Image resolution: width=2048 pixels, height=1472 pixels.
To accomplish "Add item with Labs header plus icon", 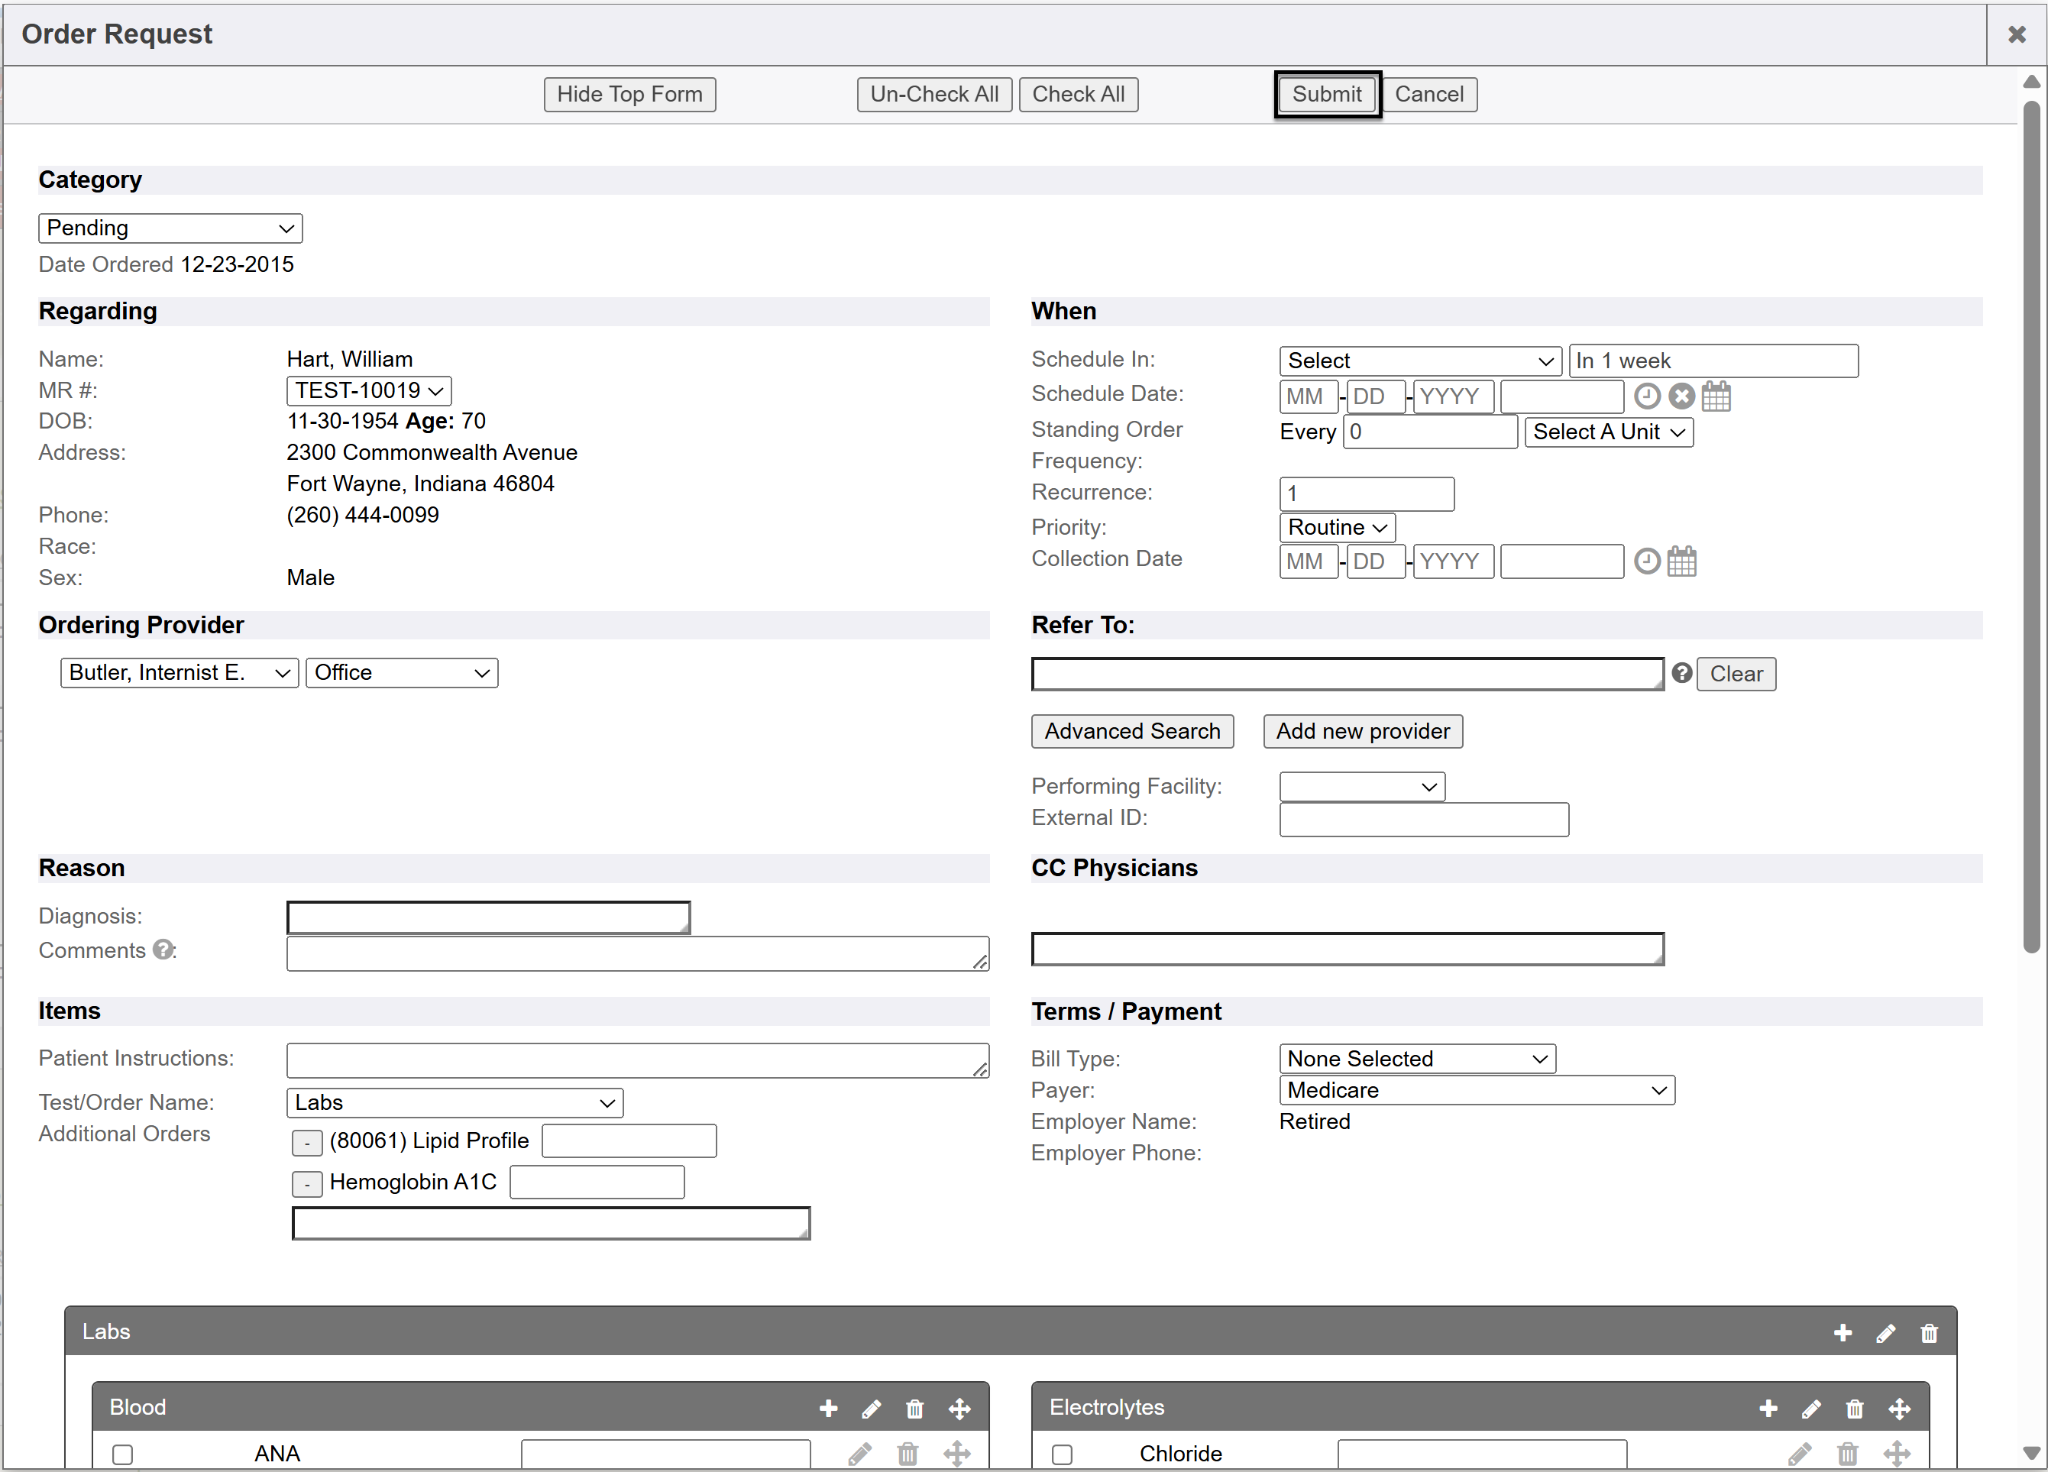I will click(x=1843, y=1333).
